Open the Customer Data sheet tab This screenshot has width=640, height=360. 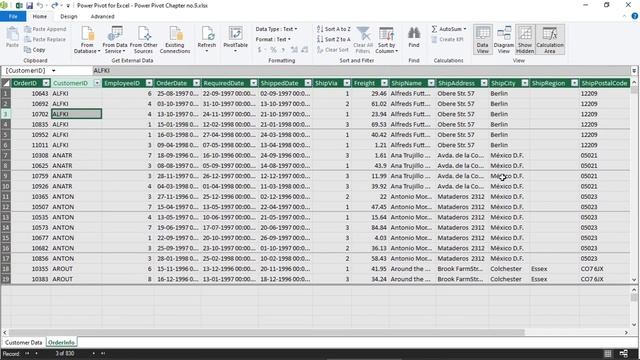coord(24,342)
